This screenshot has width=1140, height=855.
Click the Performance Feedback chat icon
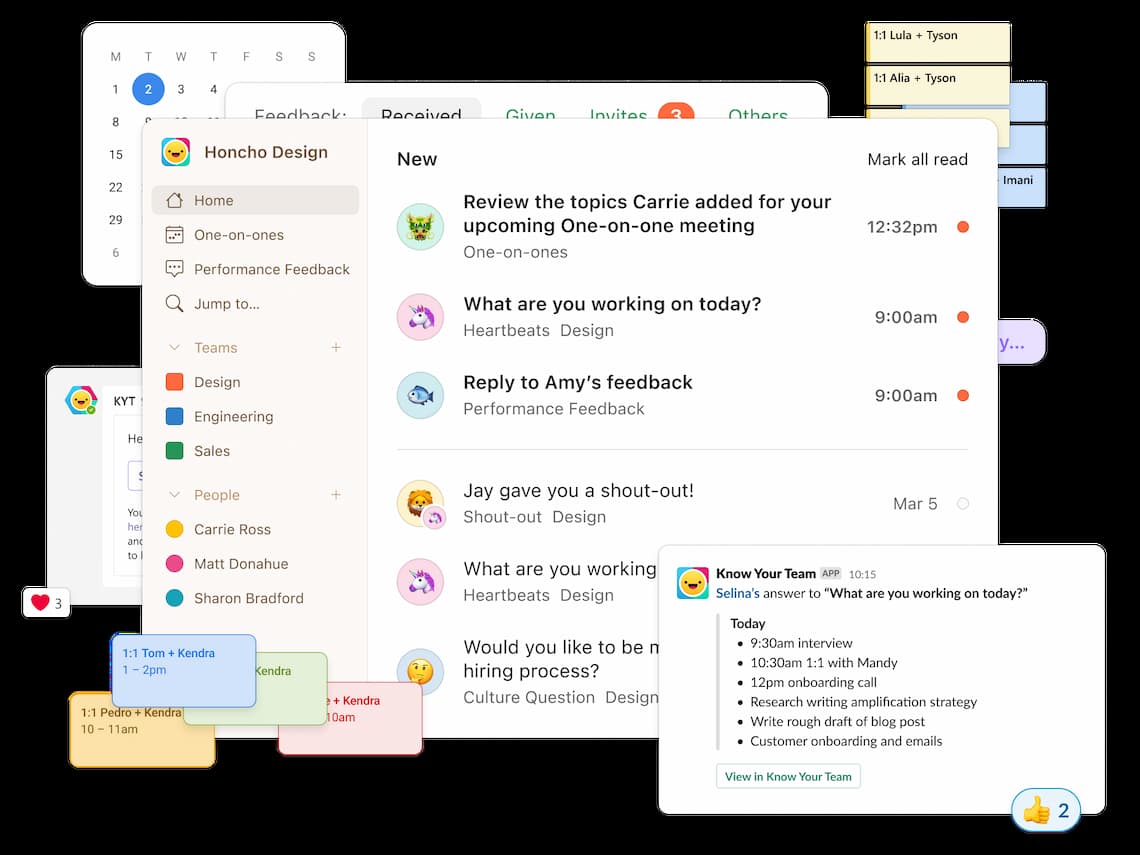175,269
